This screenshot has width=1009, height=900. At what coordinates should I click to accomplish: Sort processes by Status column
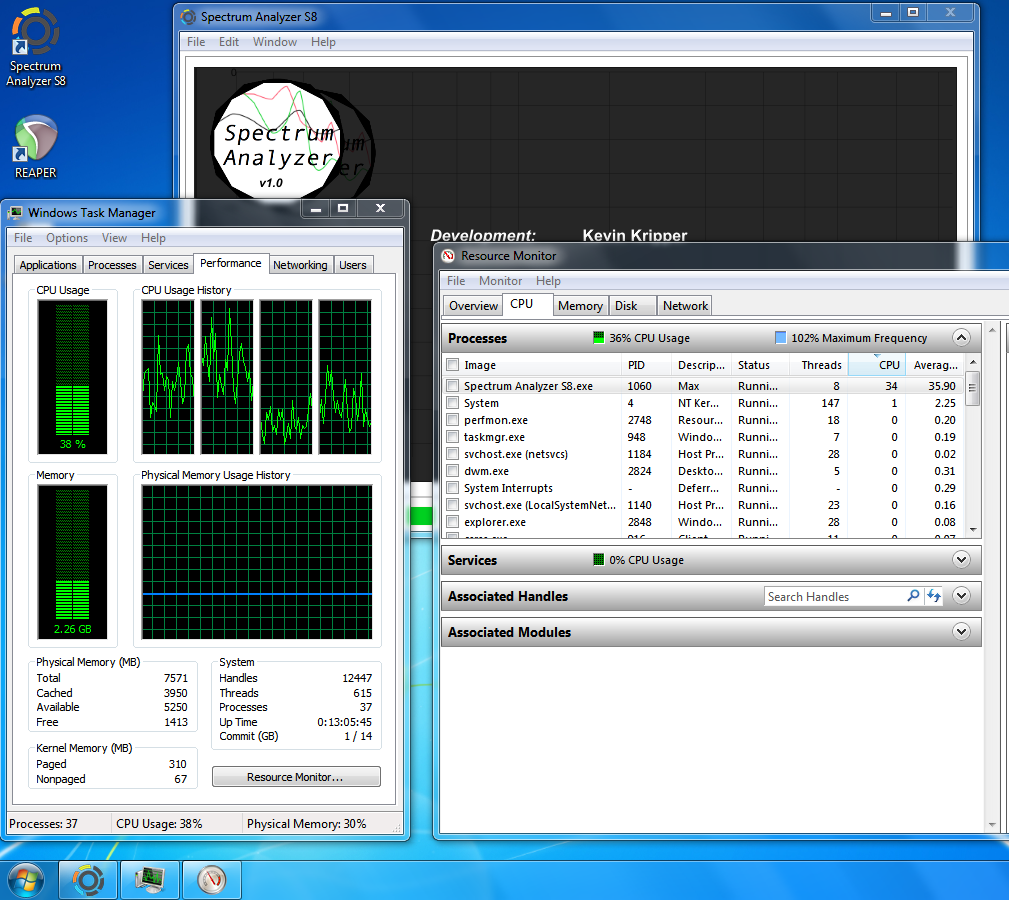tap(761, 365)
